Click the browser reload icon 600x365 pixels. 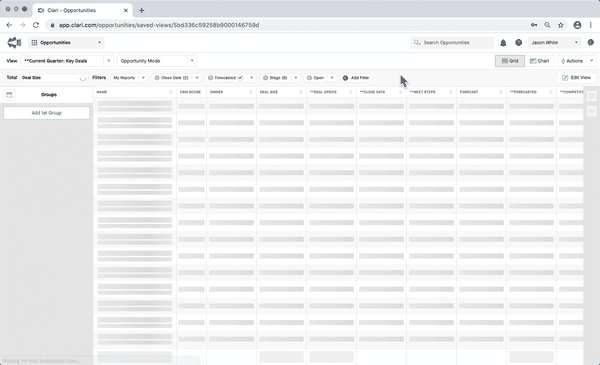[x=36, y=25]
